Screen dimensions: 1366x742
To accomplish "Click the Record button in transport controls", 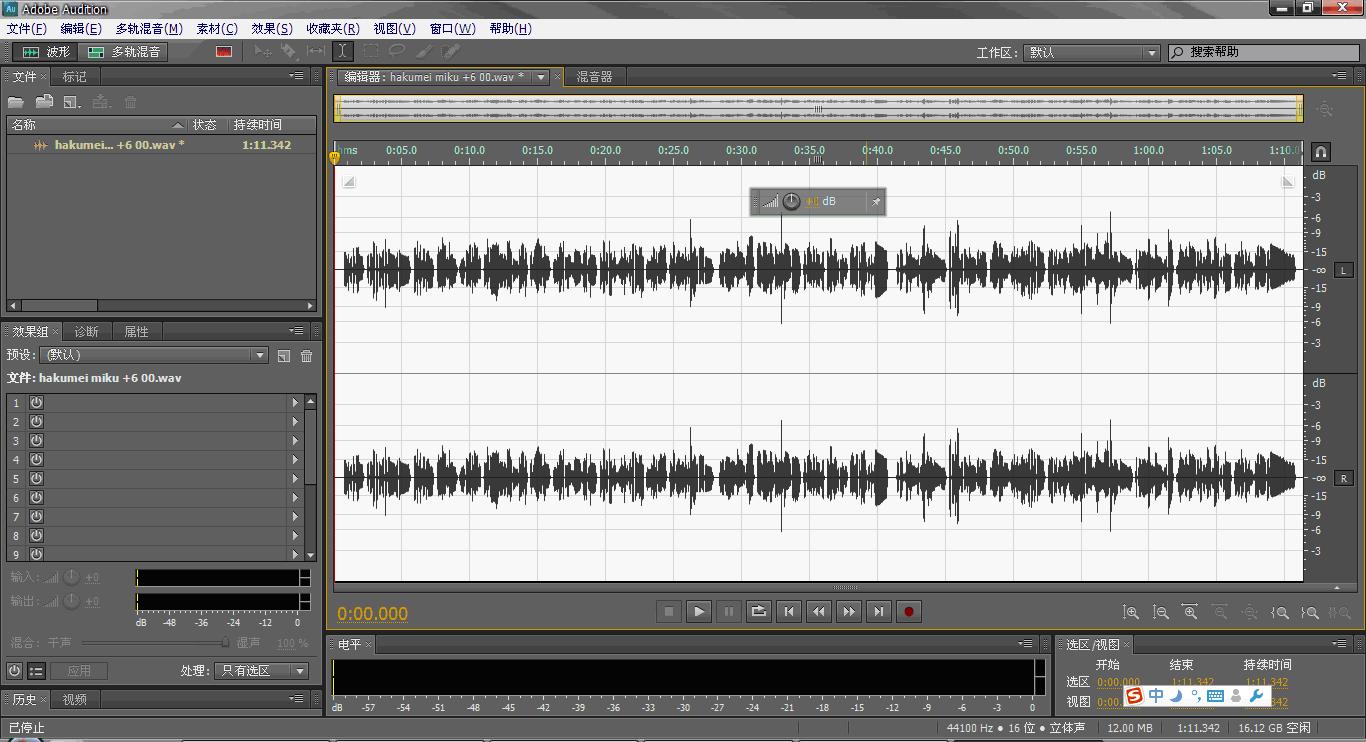I will 908,611.
